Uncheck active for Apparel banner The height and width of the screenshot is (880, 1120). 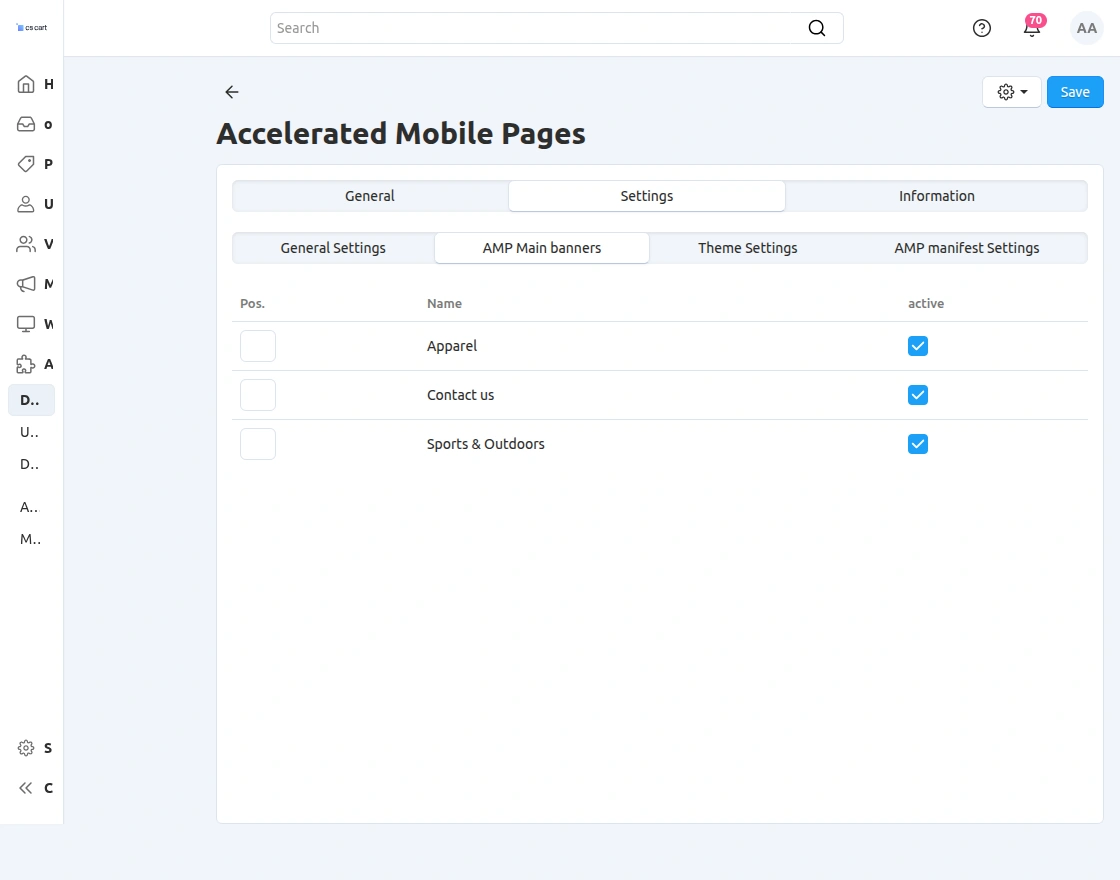click(x=918, y=346)
